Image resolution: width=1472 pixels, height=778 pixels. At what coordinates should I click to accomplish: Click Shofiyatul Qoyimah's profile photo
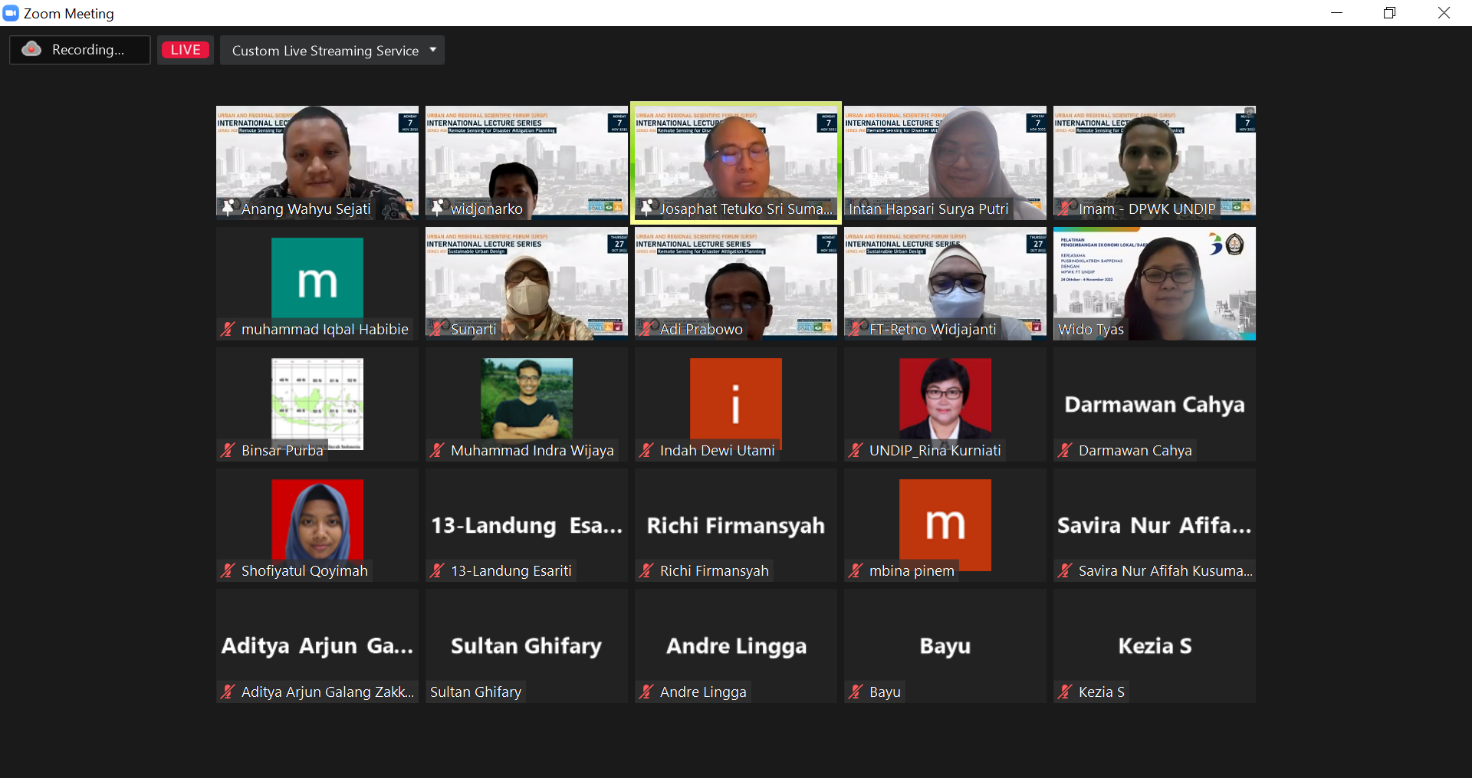[x=317, y=519]
